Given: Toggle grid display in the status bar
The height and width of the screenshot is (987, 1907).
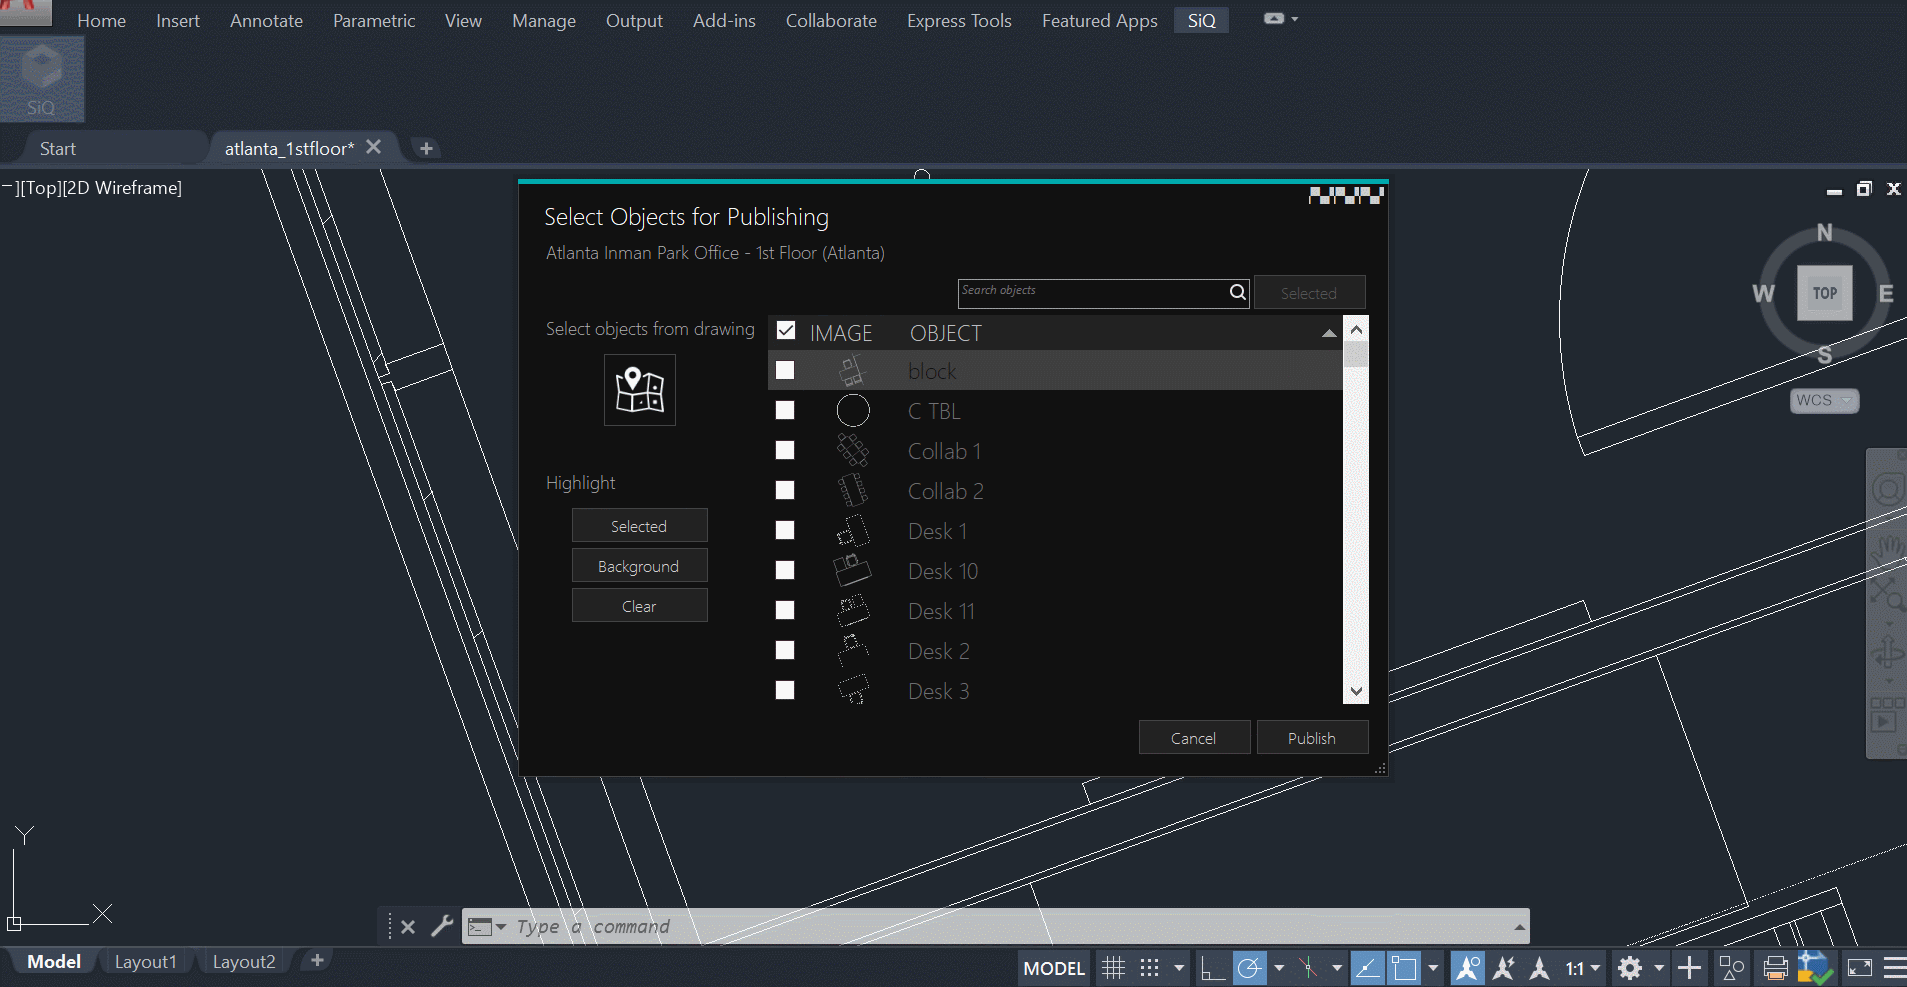Looking at the screenshot, I should tap(1113, 966).
